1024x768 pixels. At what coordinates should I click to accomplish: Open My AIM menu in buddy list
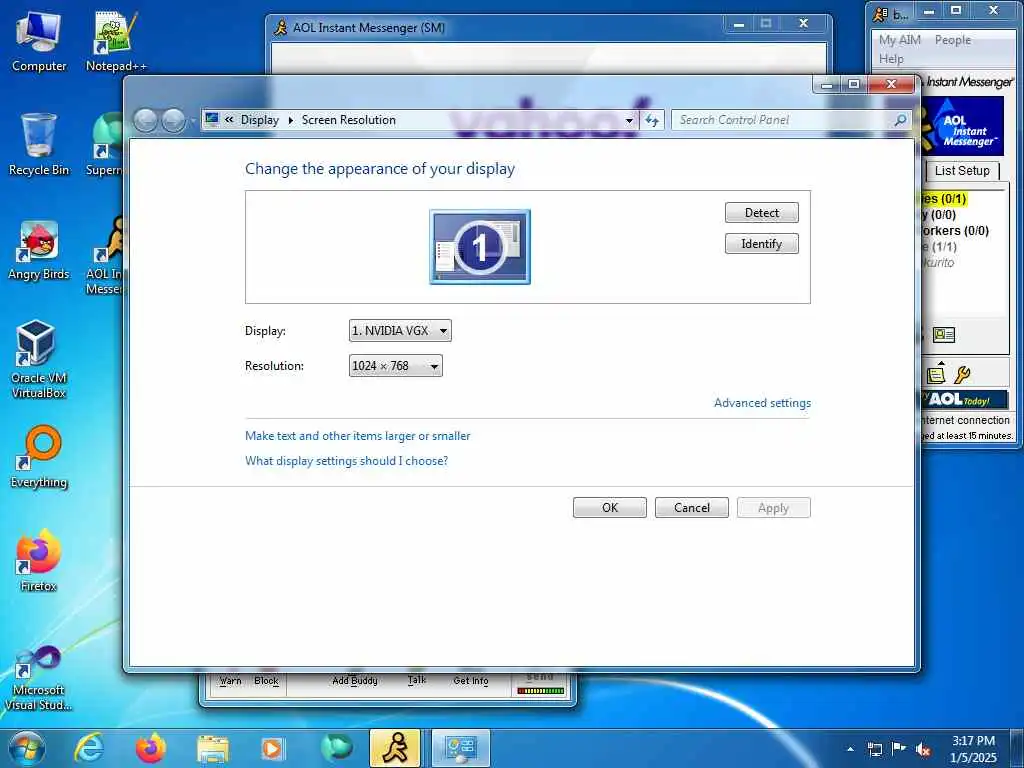899,40
